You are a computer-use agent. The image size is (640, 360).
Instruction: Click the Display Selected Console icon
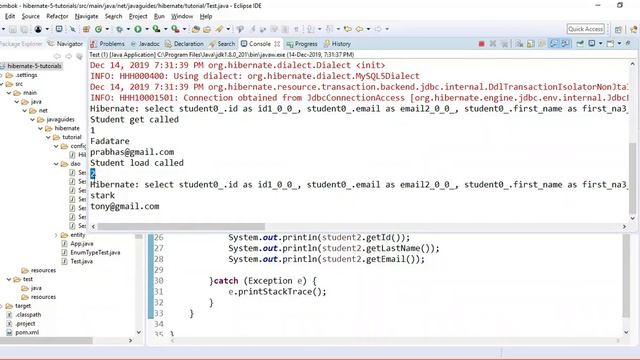(x=592, y=44)
